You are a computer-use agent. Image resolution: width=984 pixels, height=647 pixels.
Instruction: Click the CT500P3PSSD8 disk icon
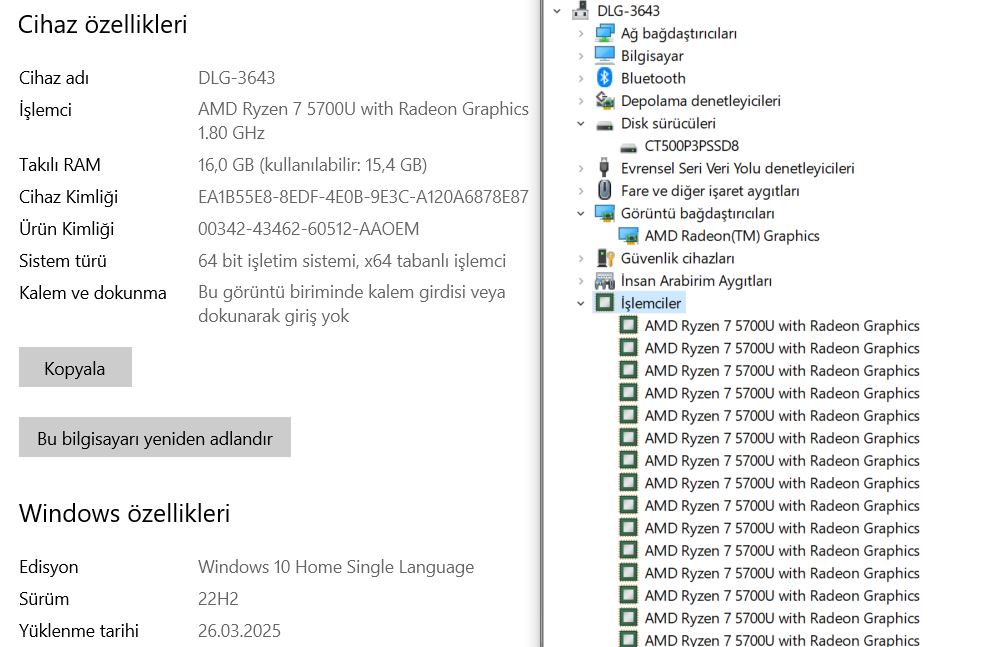[x=628, y=146]
